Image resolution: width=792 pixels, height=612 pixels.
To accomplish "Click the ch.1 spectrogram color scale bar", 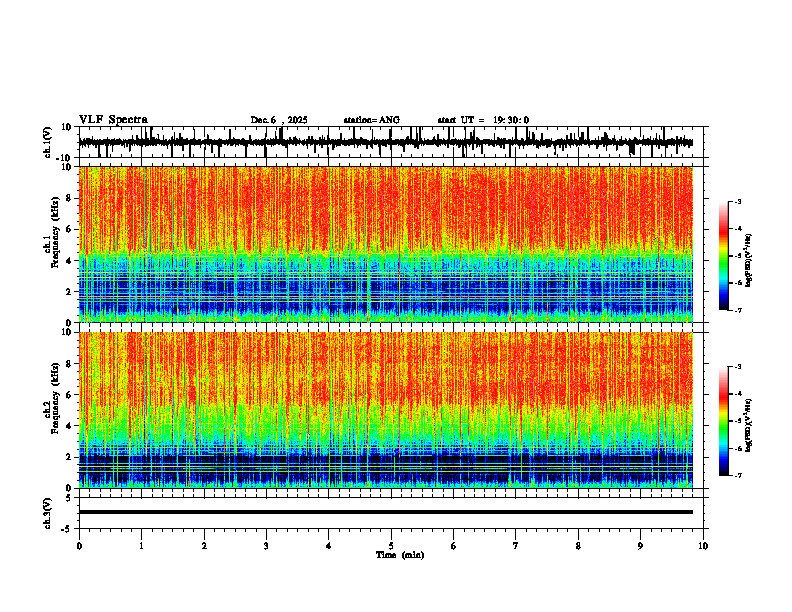I will coord(724,256).
